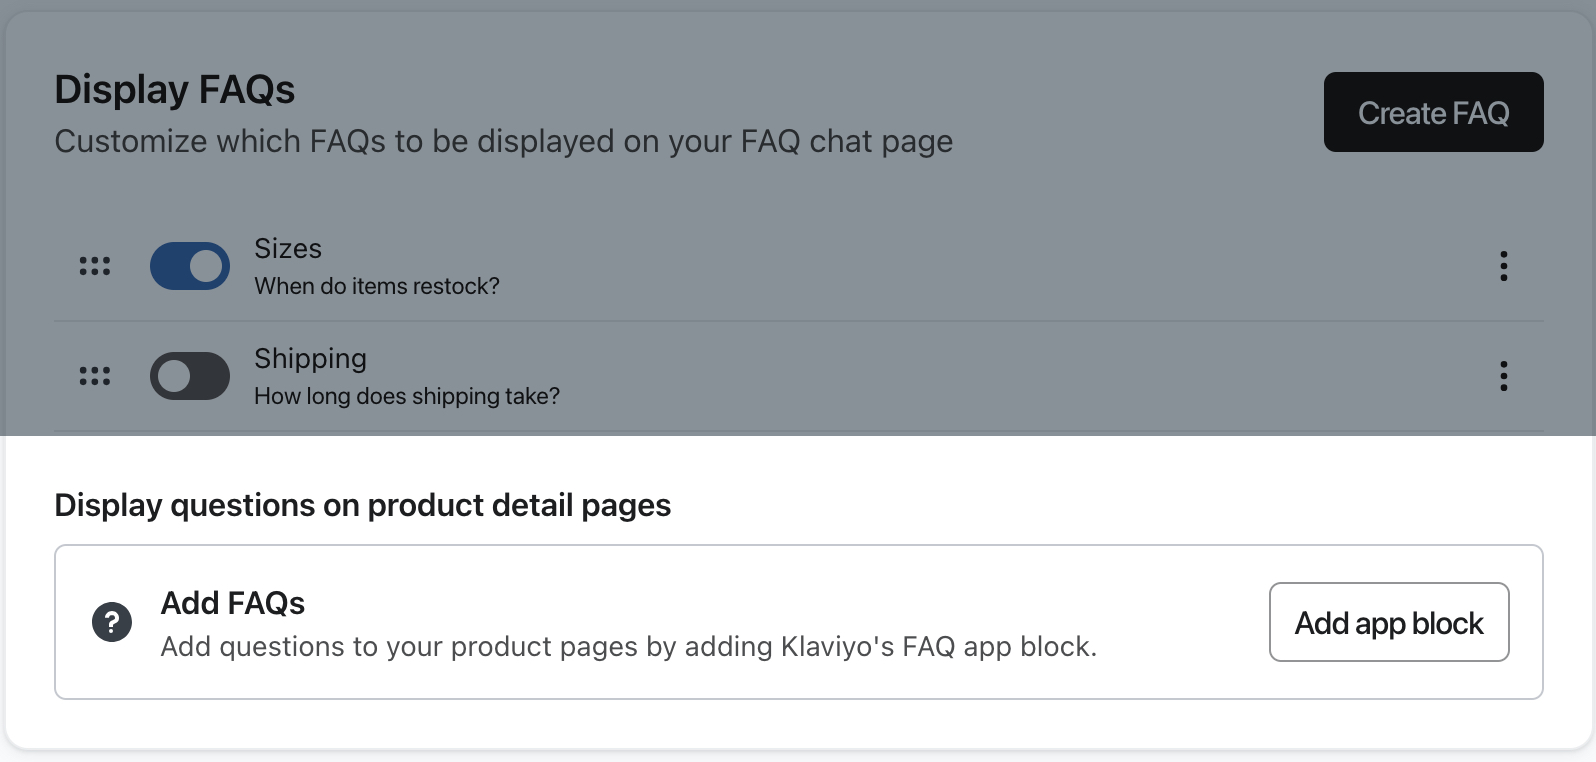Image resolution: width=1596 pixels, height=762 pixels.
Task: Click the word "chat" in the subtitle
Action: pyautogui.click(x=842, y=142)
